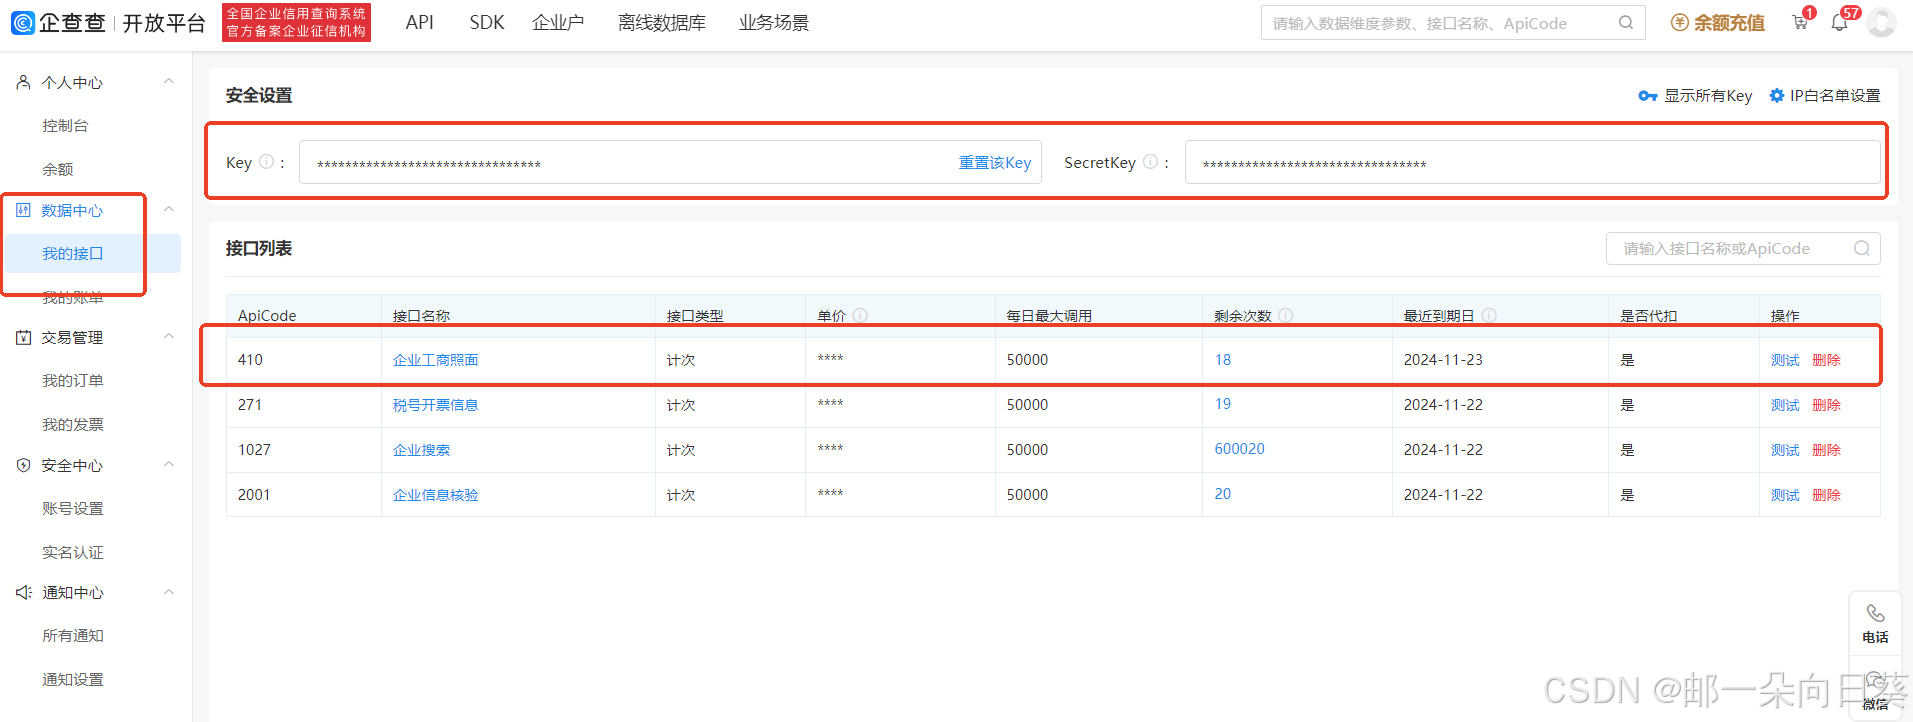Click the 通知中心 speaker icon

[x=23, y=592]
